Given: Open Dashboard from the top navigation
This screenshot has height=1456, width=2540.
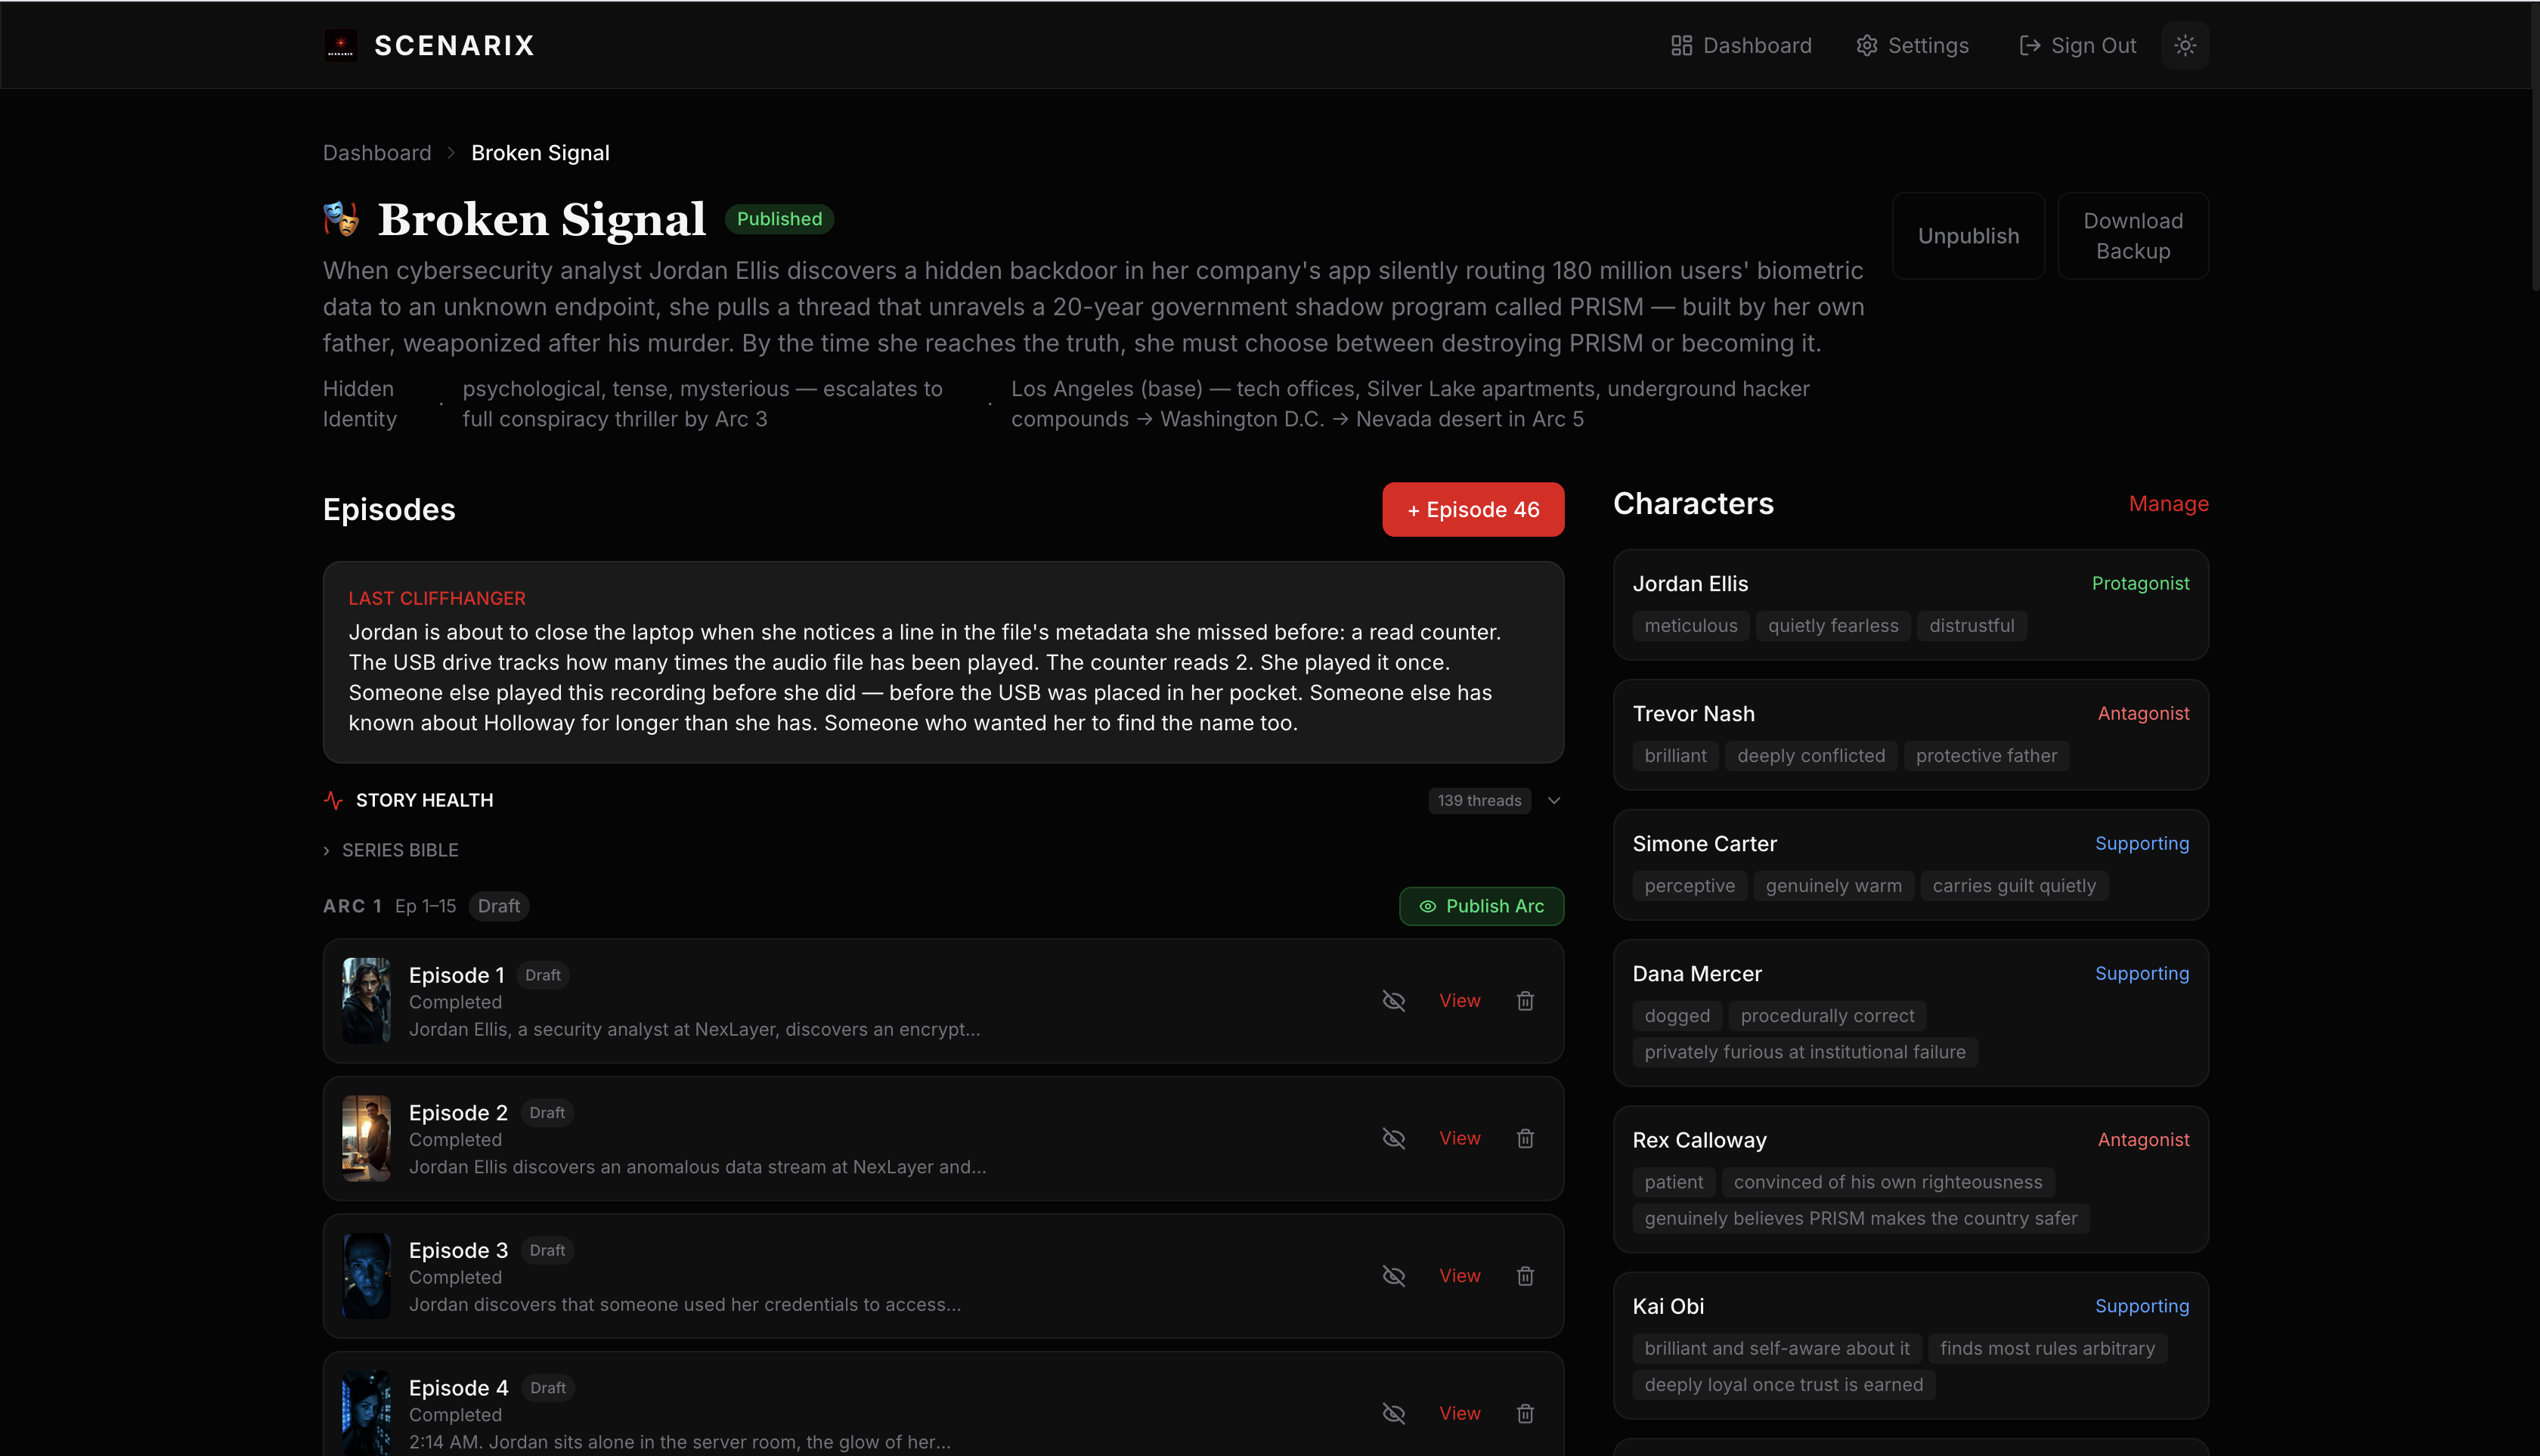Looking at the screenshot, I should (x=1741, y=45).
